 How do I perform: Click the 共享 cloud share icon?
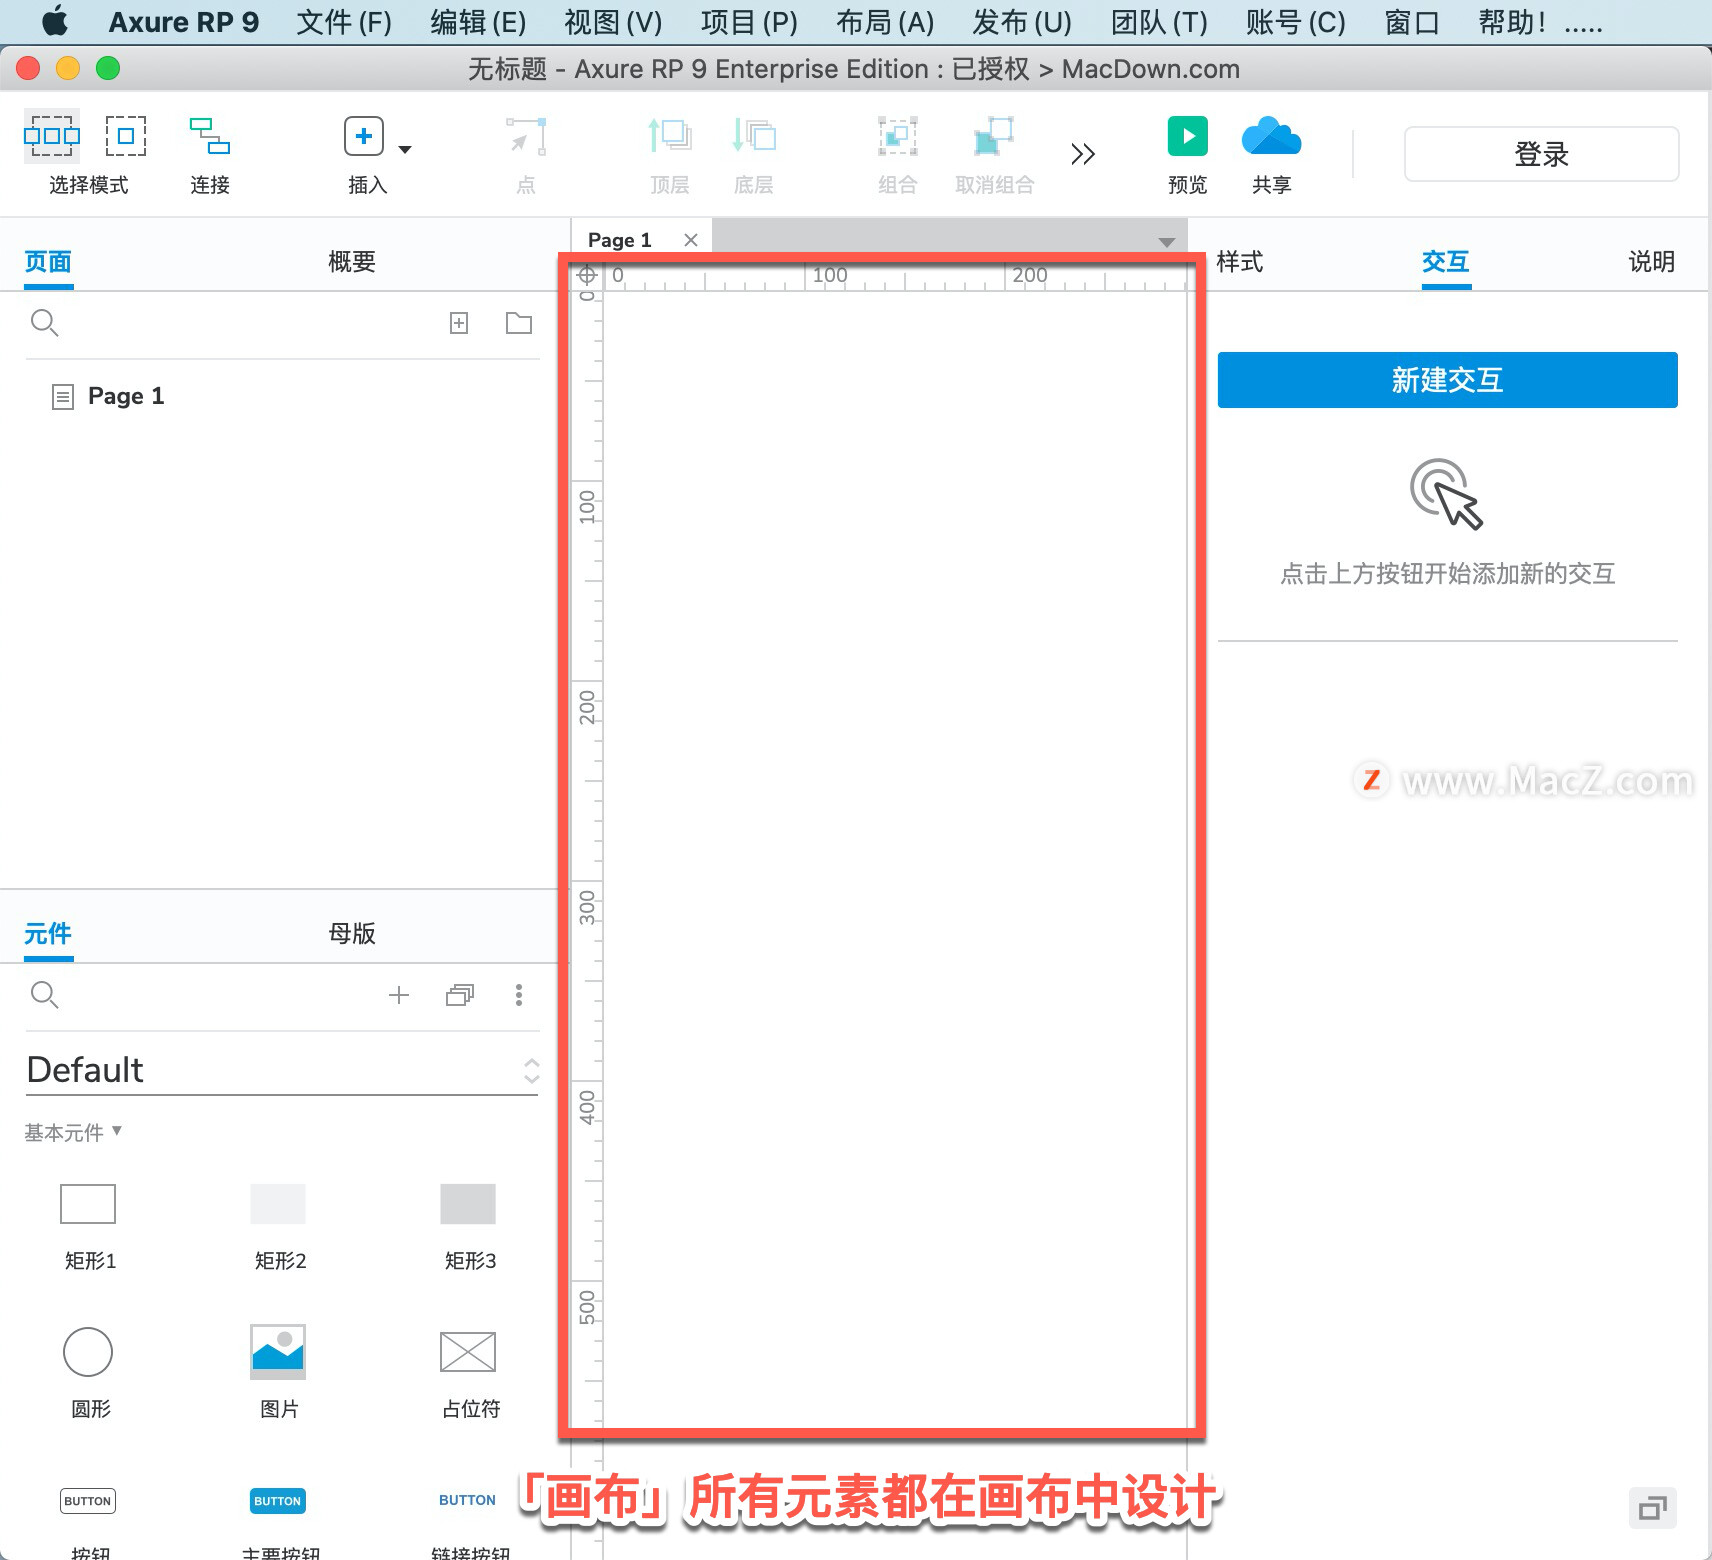[x=1271, y=136]
